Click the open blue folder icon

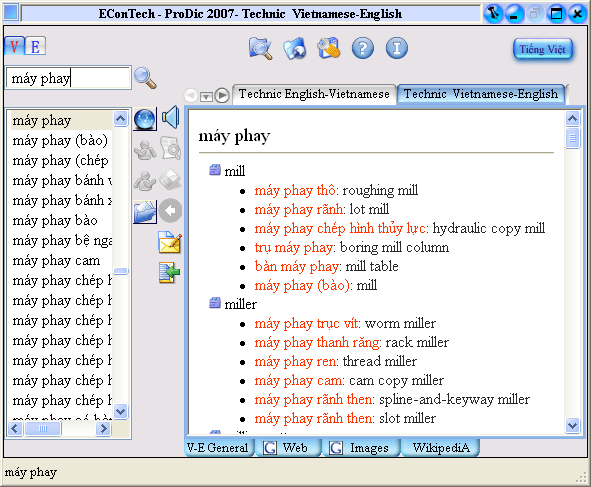pyautogui.click(x=145, y=212)
